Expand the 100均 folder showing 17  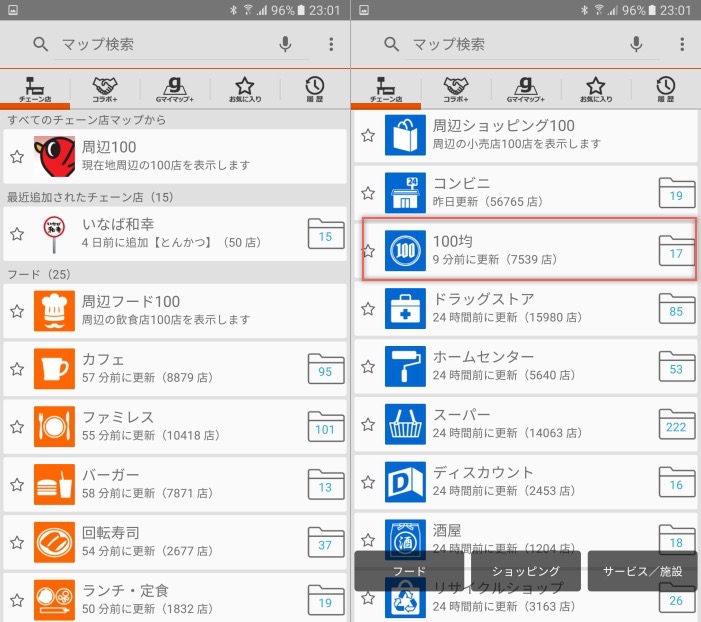tap(677, 251)
